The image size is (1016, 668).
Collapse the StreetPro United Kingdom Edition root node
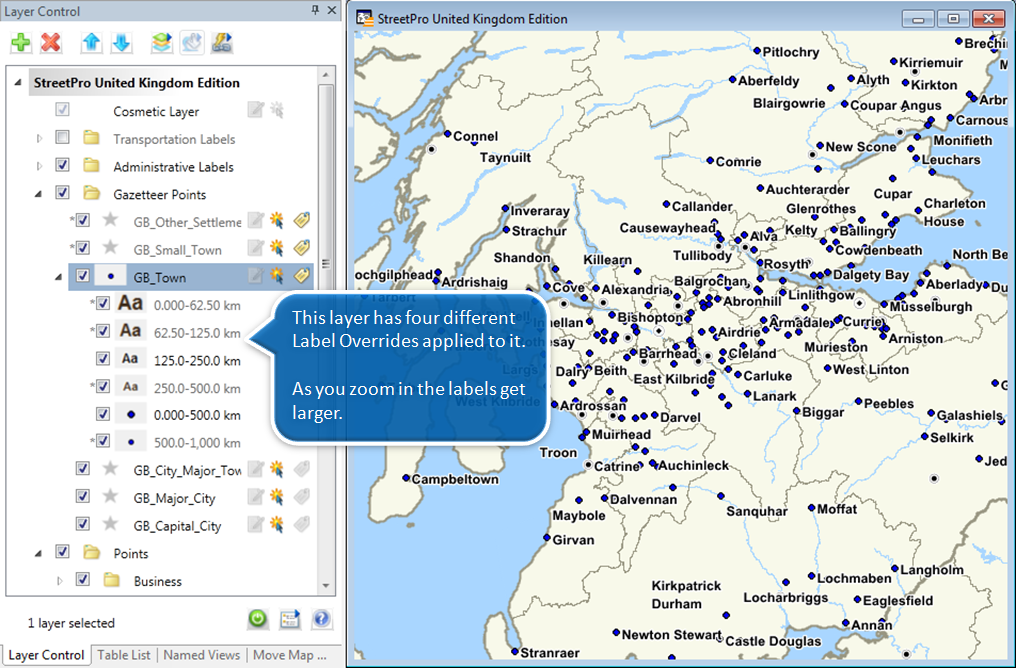(x=18, y=82)
